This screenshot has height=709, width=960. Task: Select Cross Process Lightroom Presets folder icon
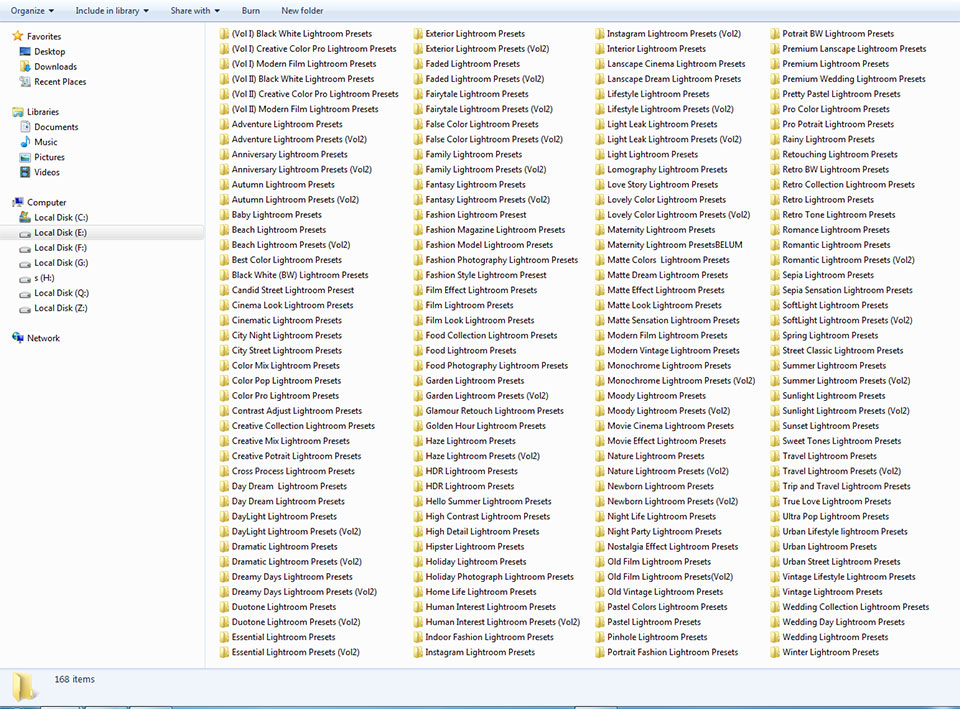click(224, 471)
